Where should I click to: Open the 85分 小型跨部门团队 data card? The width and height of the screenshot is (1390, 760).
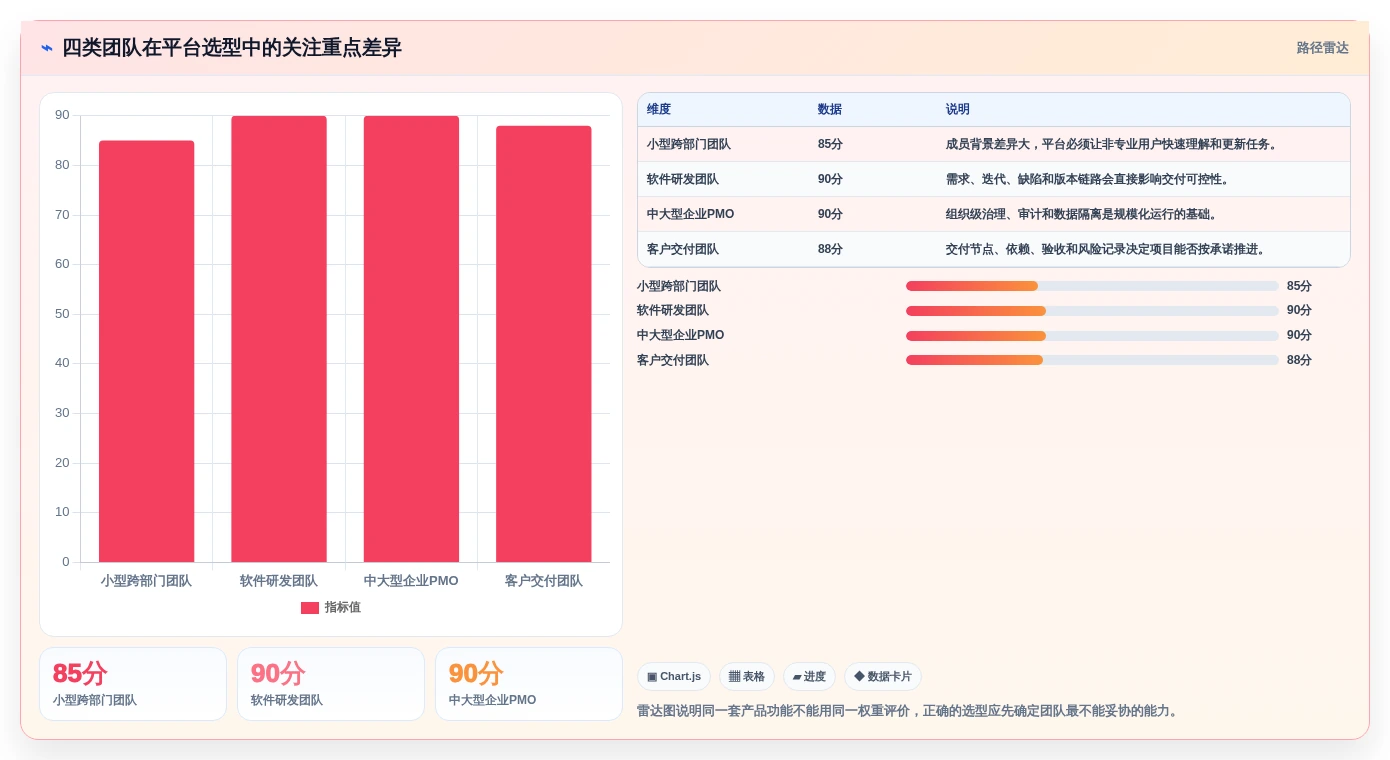(133, 684)
